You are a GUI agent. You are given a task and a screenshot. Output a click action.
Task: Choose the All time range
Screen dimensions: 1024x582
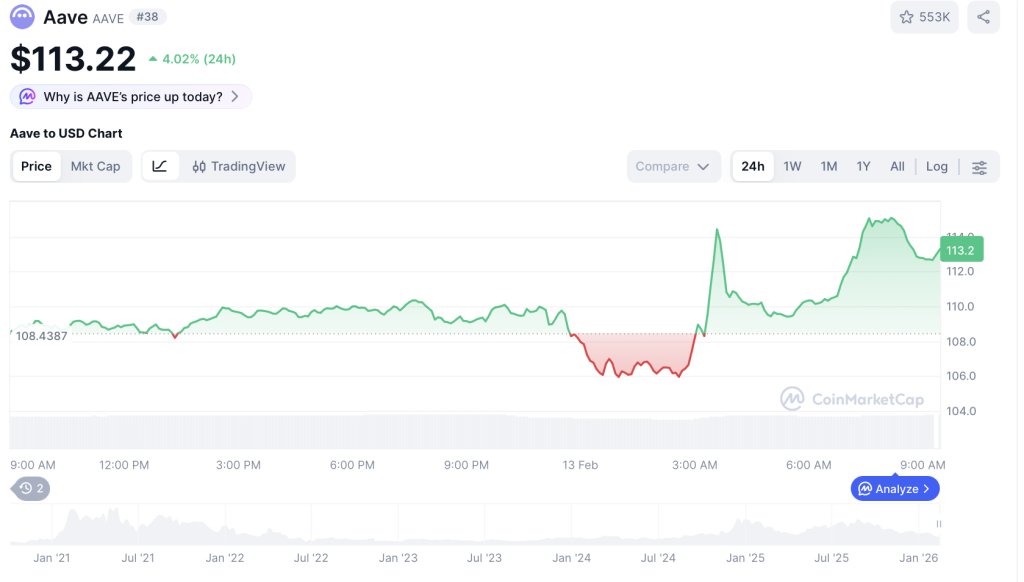[897, 166]
